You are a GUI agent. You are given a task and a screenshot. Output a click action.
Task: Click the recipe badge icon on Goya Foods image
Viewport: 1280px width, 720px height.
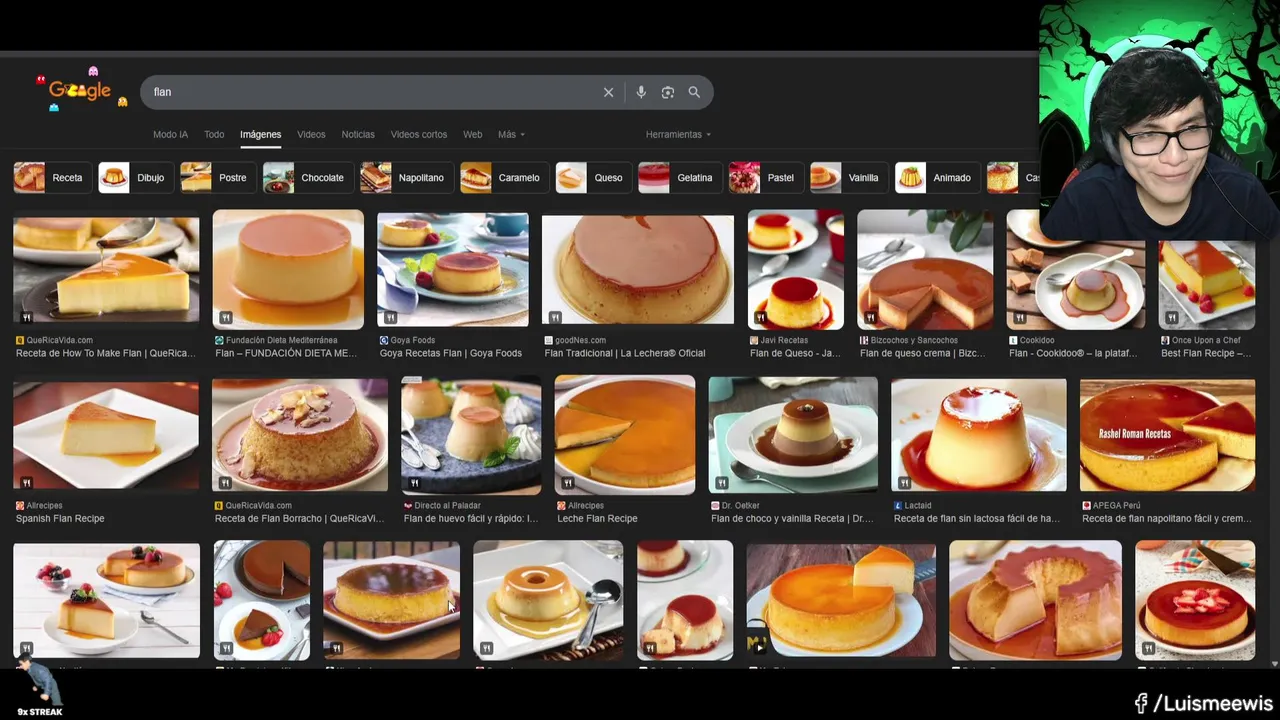(x=390, y=318)
